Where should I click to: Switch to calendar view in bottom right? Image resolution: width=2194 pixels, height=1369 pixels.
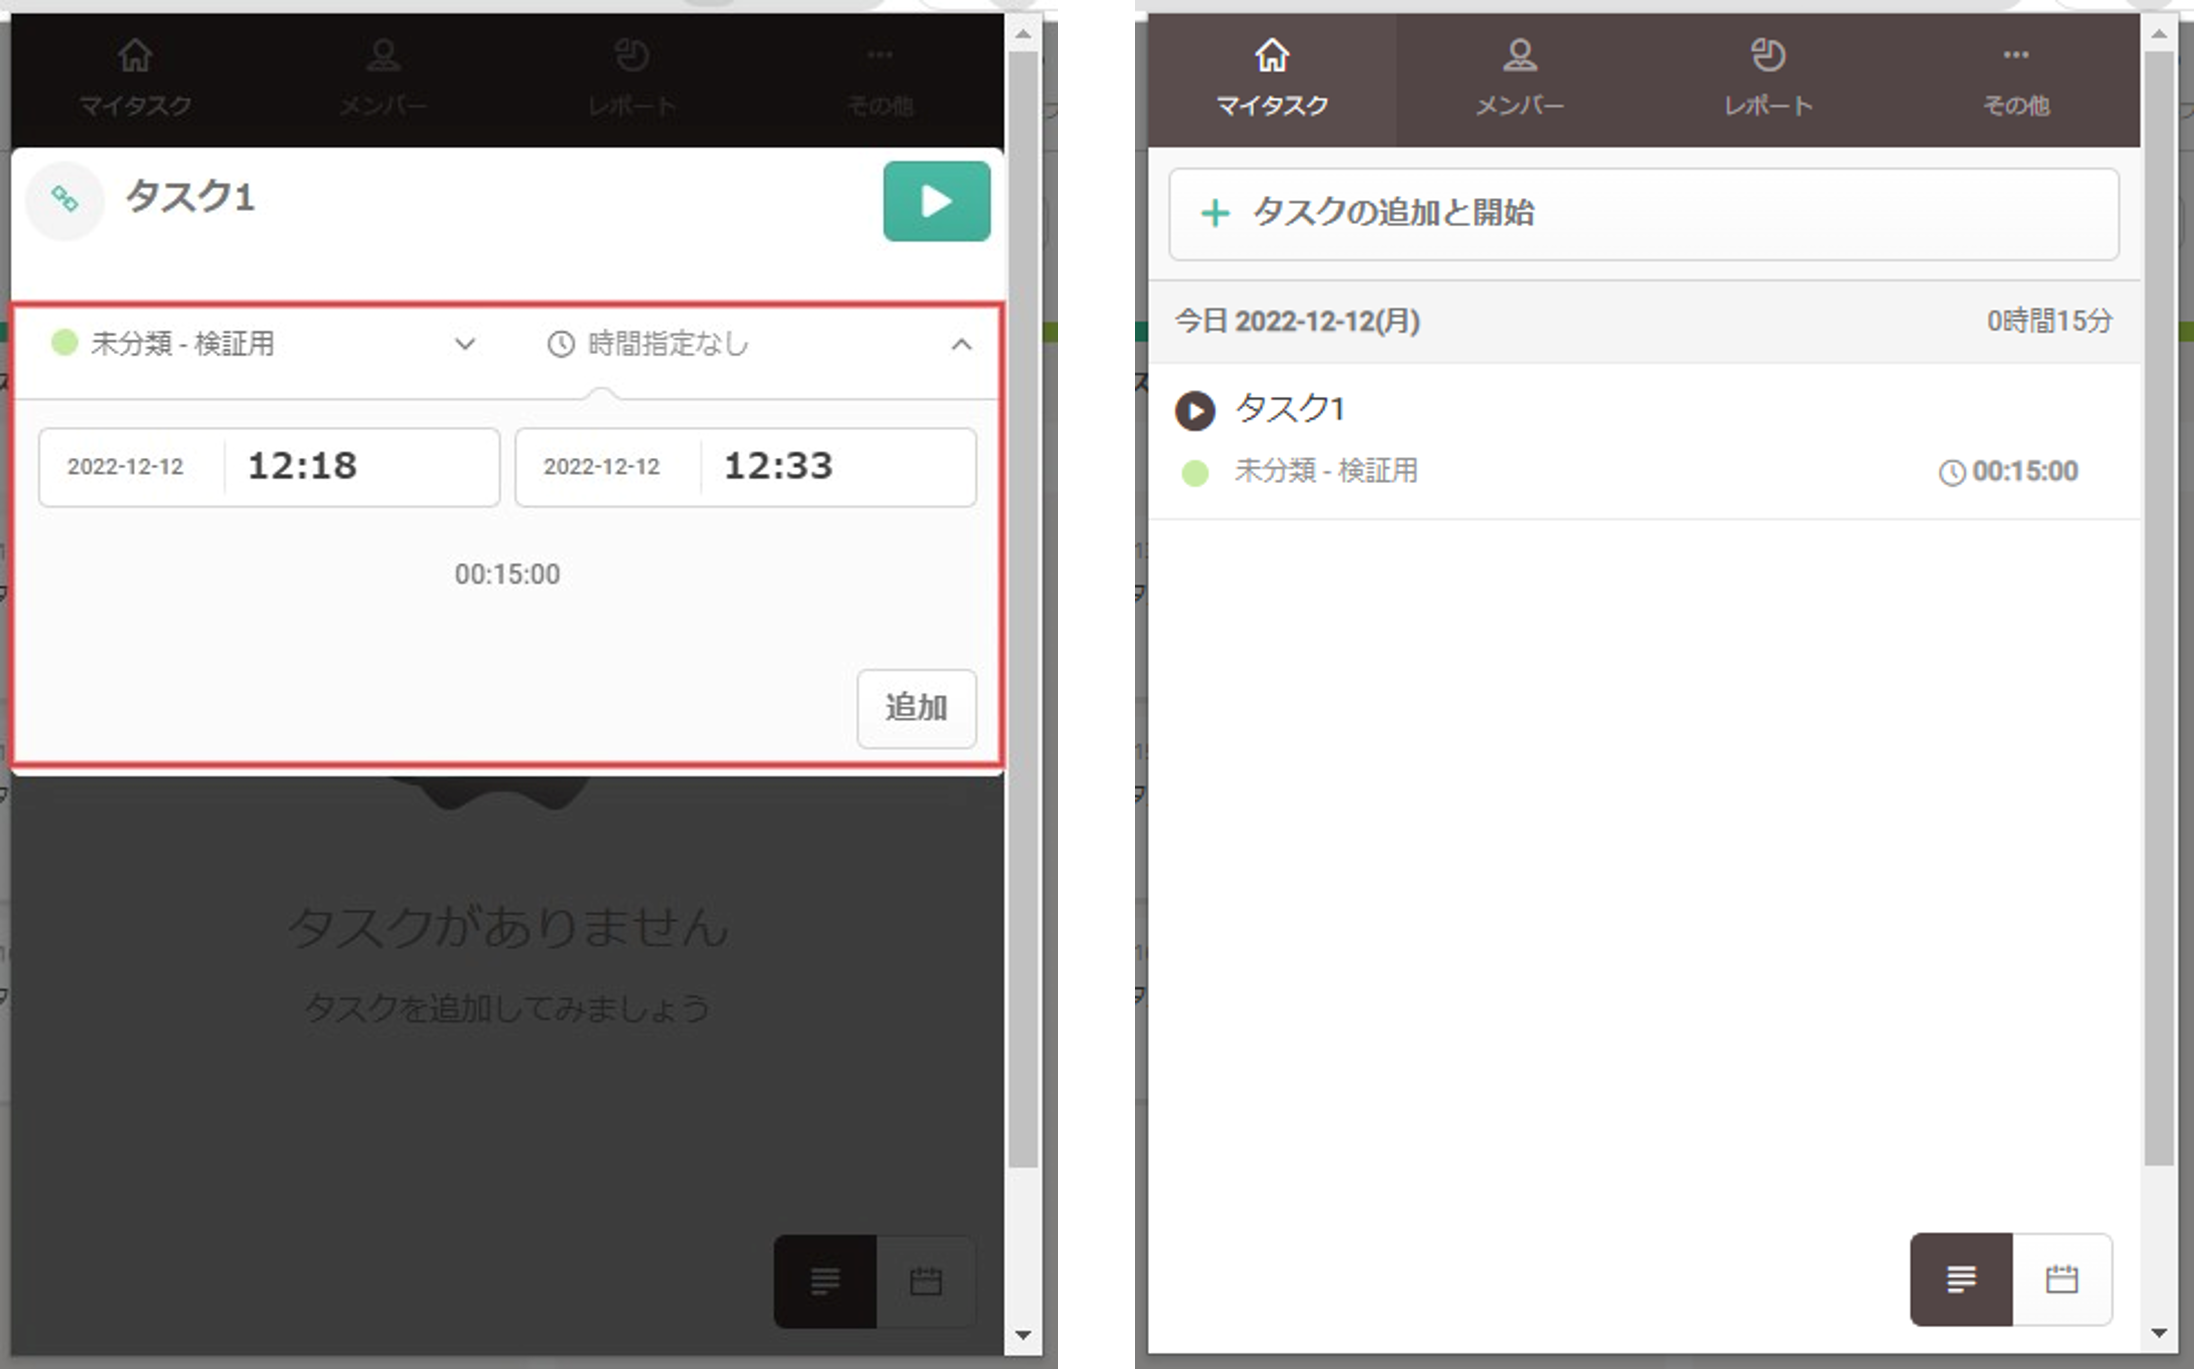(x=2061, y=1280)
